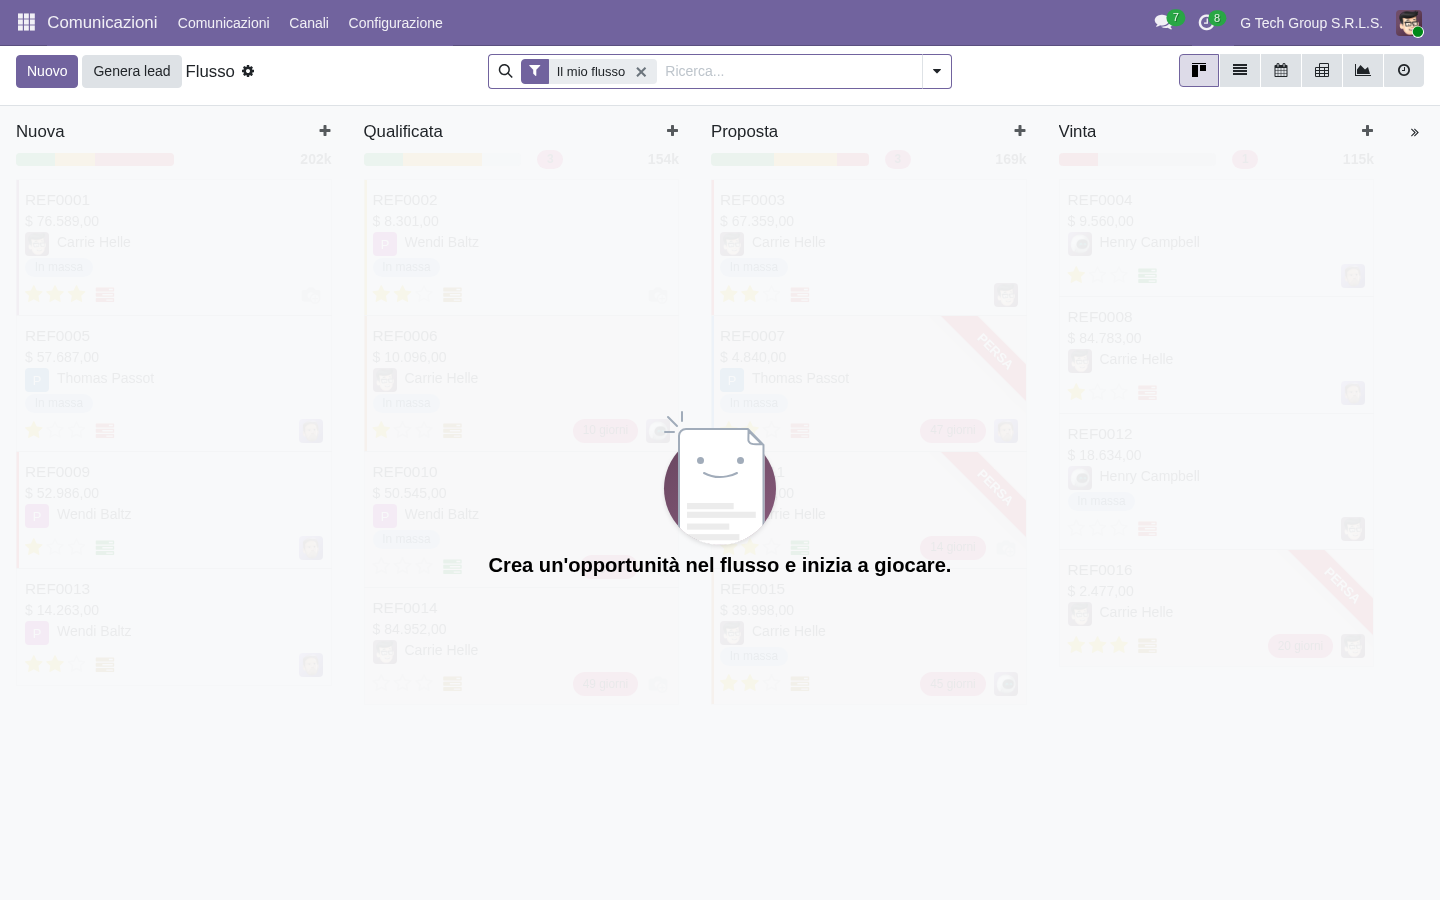
Task: Click the Qualificata column progress bar
Action: [x=442, y=159]
